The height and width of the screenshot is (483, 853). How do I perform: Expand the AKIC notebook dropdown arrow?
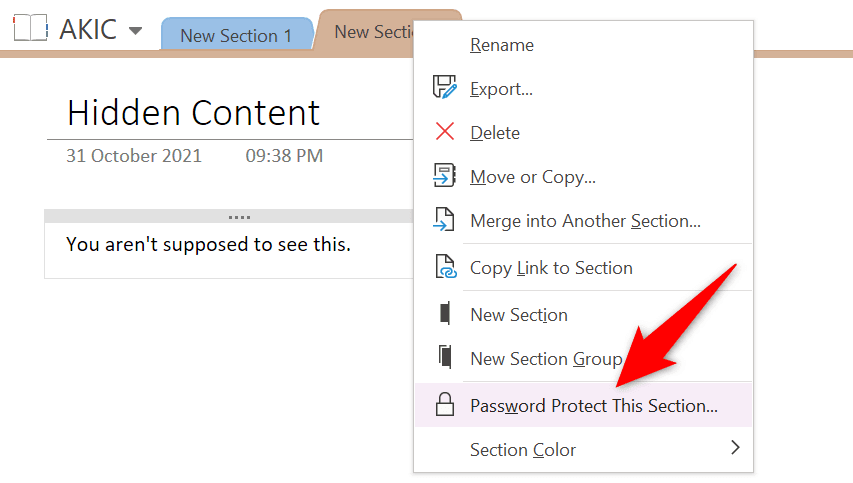[136, 30]
